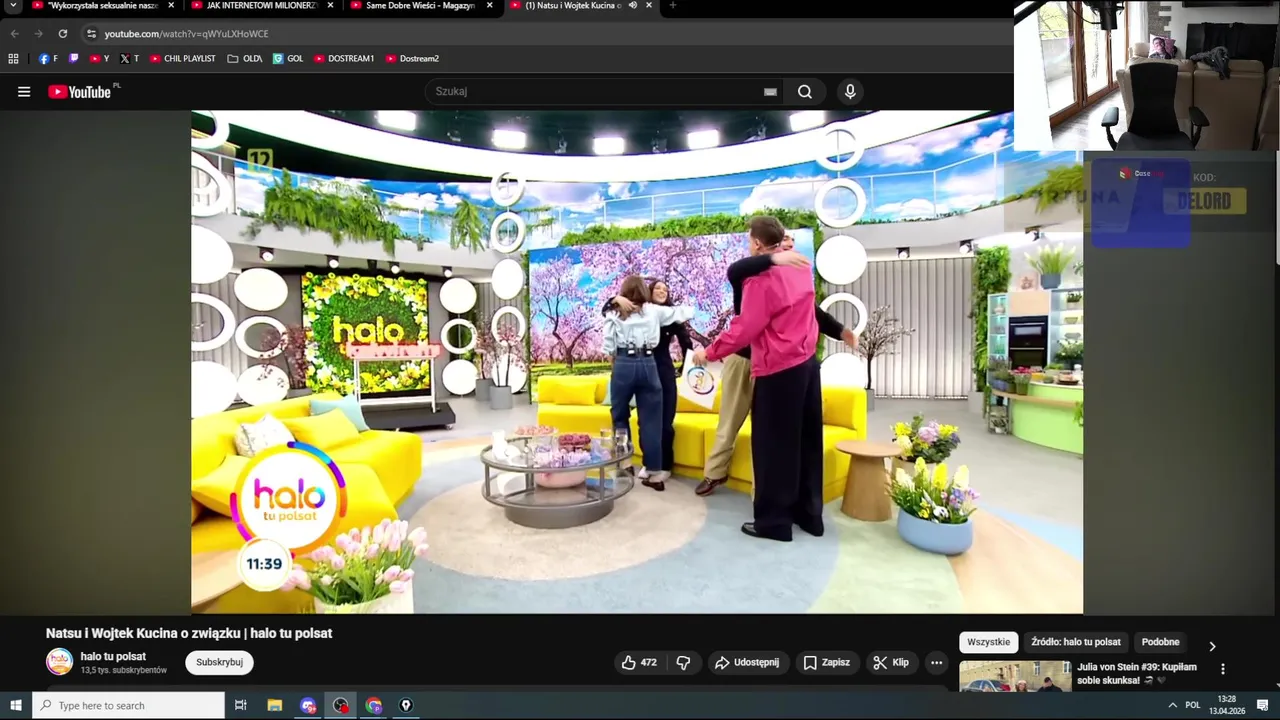
Task: Select Źródło: halo tu polsat chip
Action: coord(1076,642)
